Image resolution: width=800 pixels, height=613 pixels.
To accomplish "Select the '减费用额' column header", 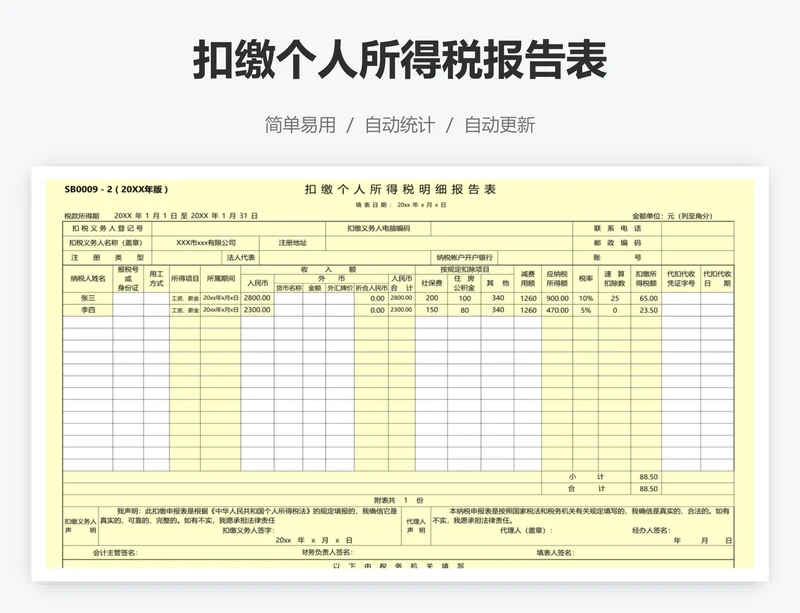I will pos(528,279).
